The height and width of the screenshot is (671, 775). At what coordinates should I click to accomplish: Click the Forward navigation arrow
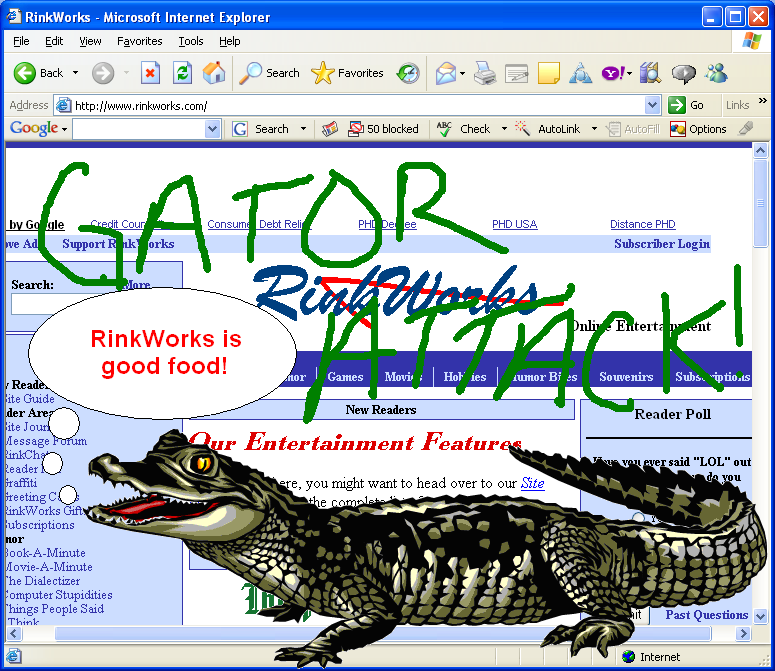103,74
